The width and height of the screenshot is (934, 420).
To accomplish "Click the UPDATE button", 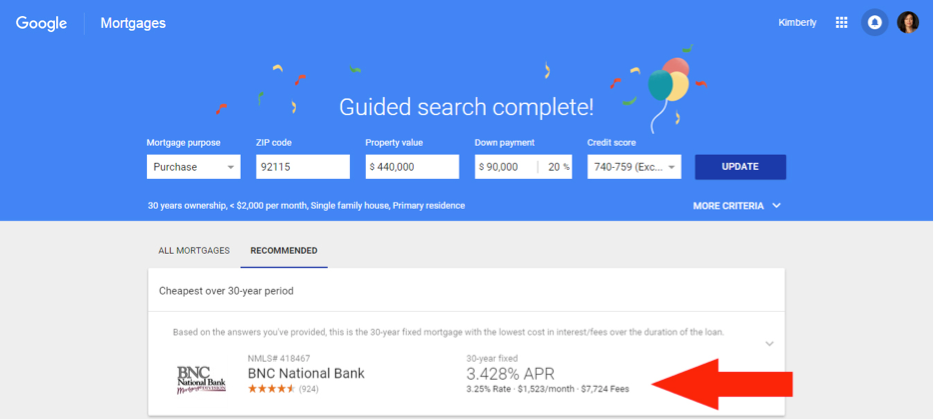I will point(740,167).
